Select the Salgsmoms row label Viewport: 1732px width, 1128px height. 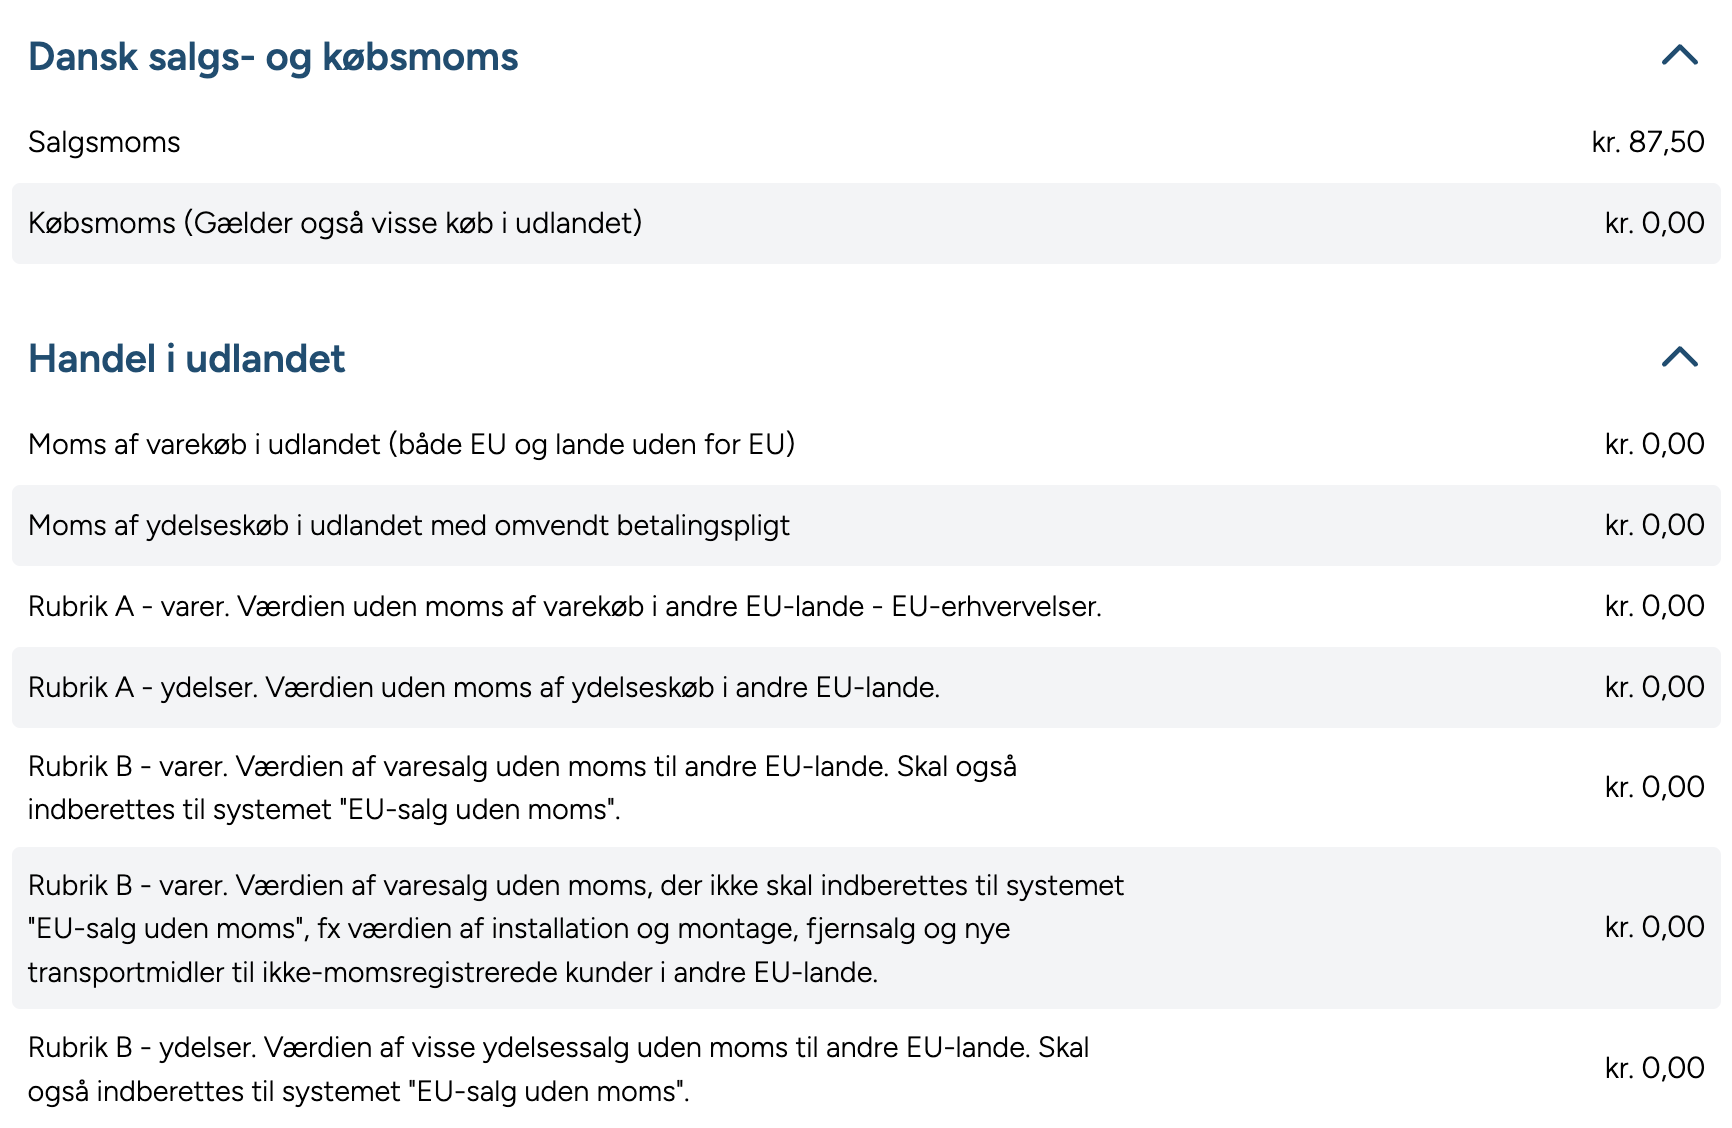[104, 142]
